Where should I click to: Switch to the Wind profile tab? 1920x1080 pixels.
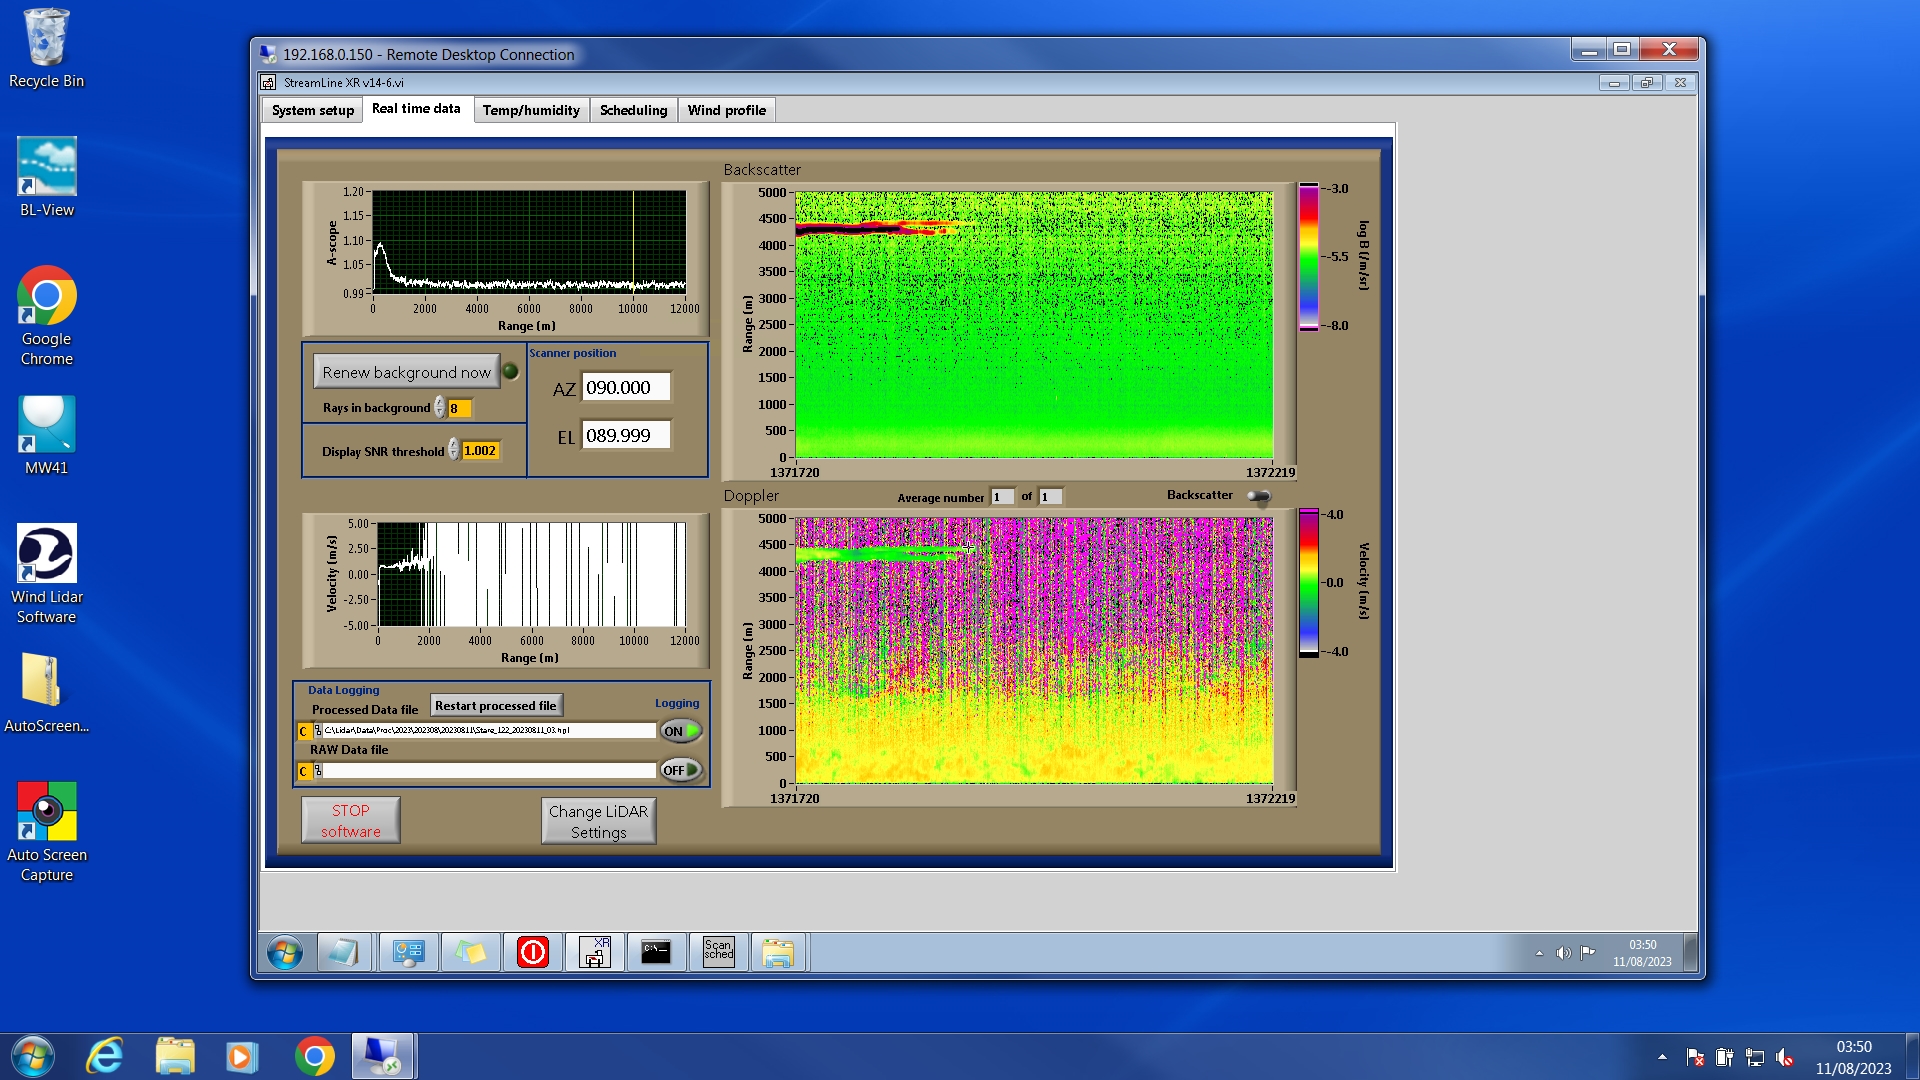(726, 110)
